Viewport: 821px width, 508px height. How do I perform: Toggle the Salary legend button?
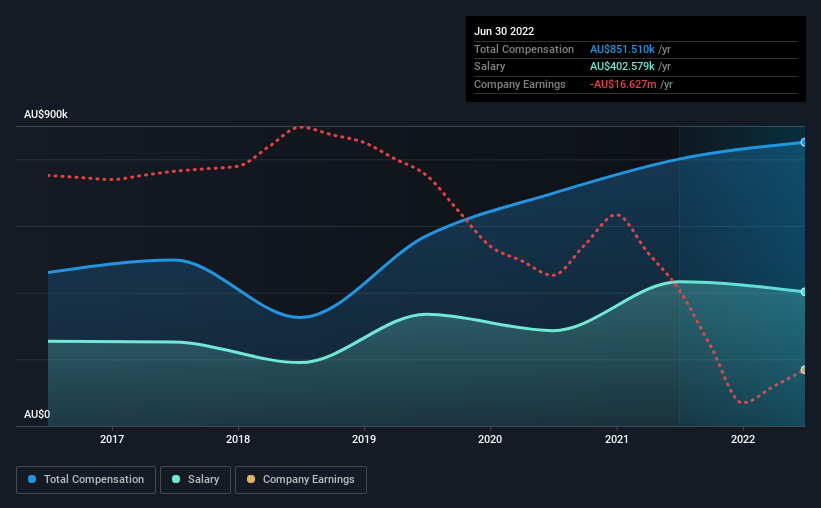(x=195, y=480)
